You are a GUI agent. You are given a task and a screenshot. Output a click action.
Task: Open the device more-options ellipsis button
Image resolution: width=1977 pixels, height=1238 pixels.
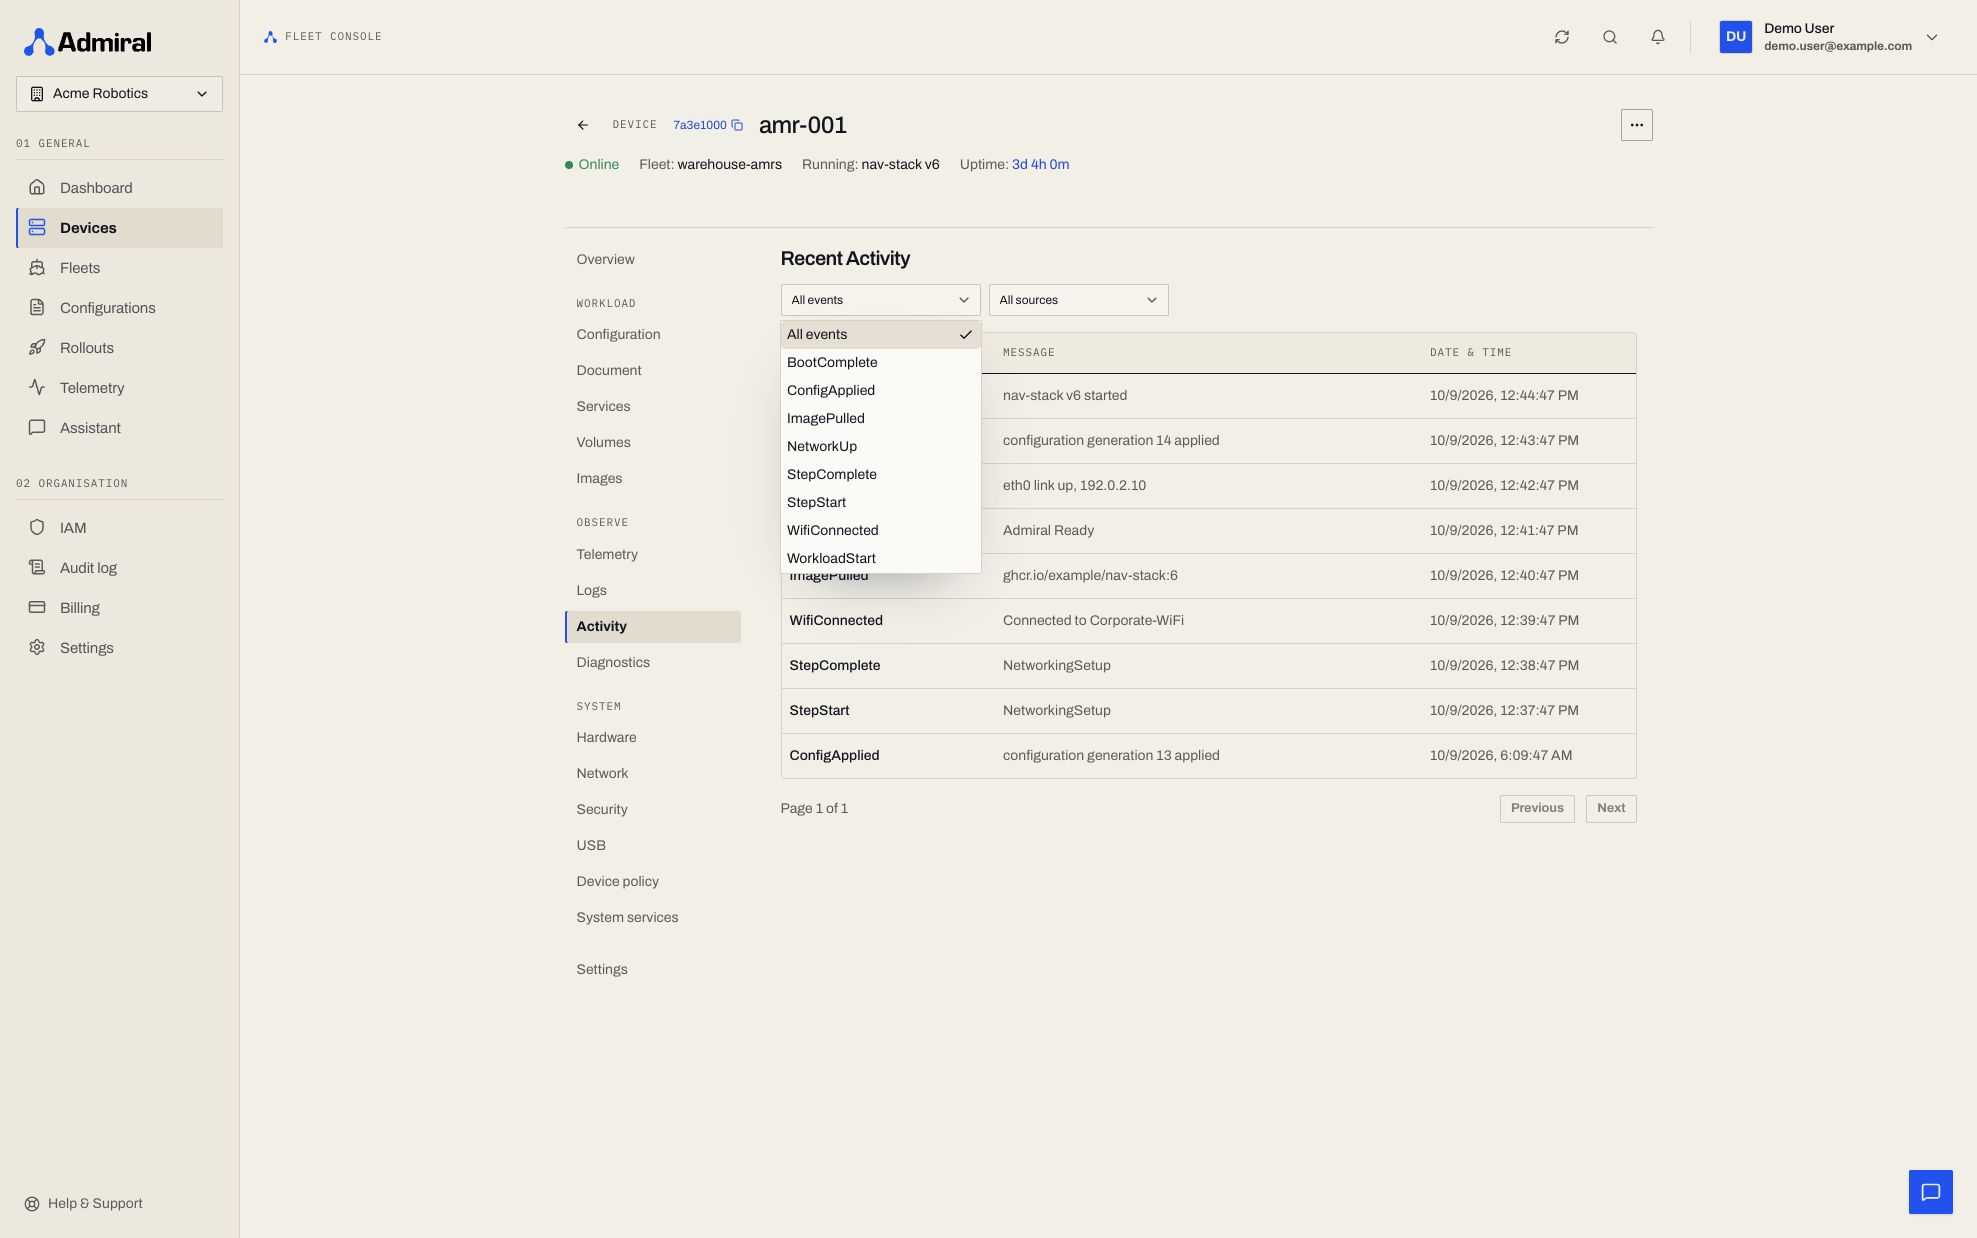coord(1636,125)
